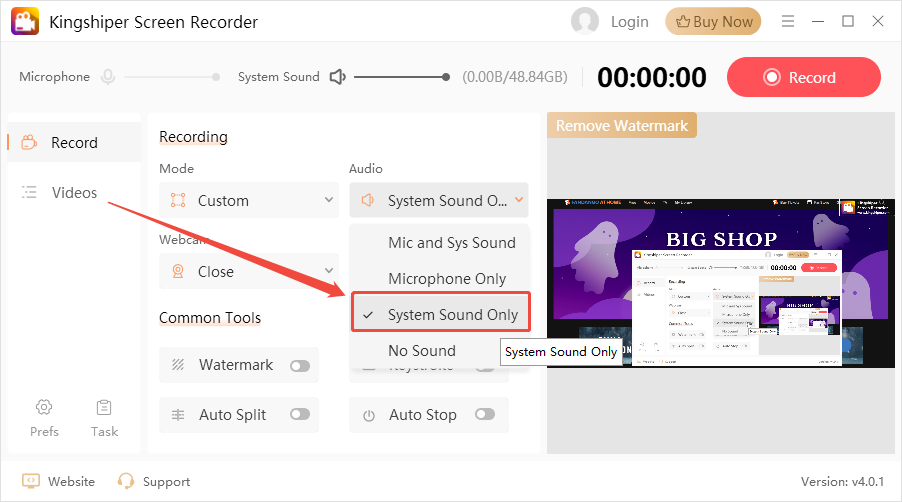This screenshot has height=502, width=902.
Task: Click the webcam icon beside Close
Action: [x=178, y=271]
